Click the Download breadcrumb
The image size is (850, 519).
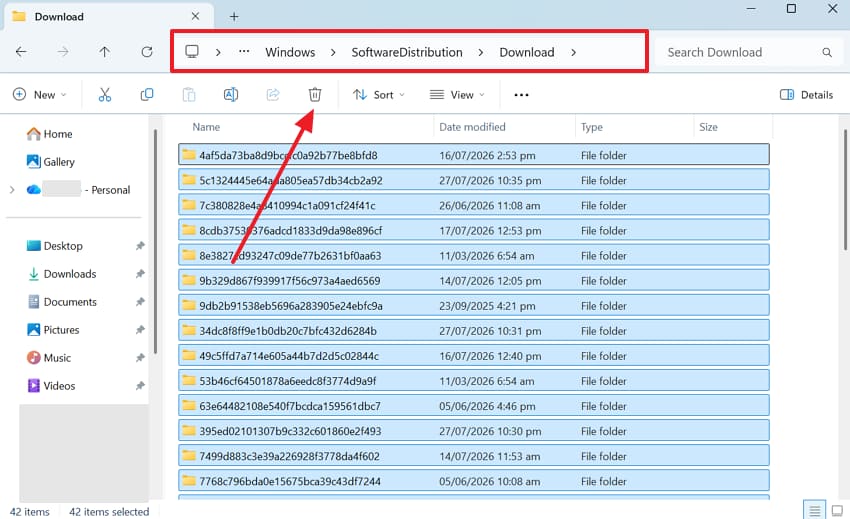[527, 52]
